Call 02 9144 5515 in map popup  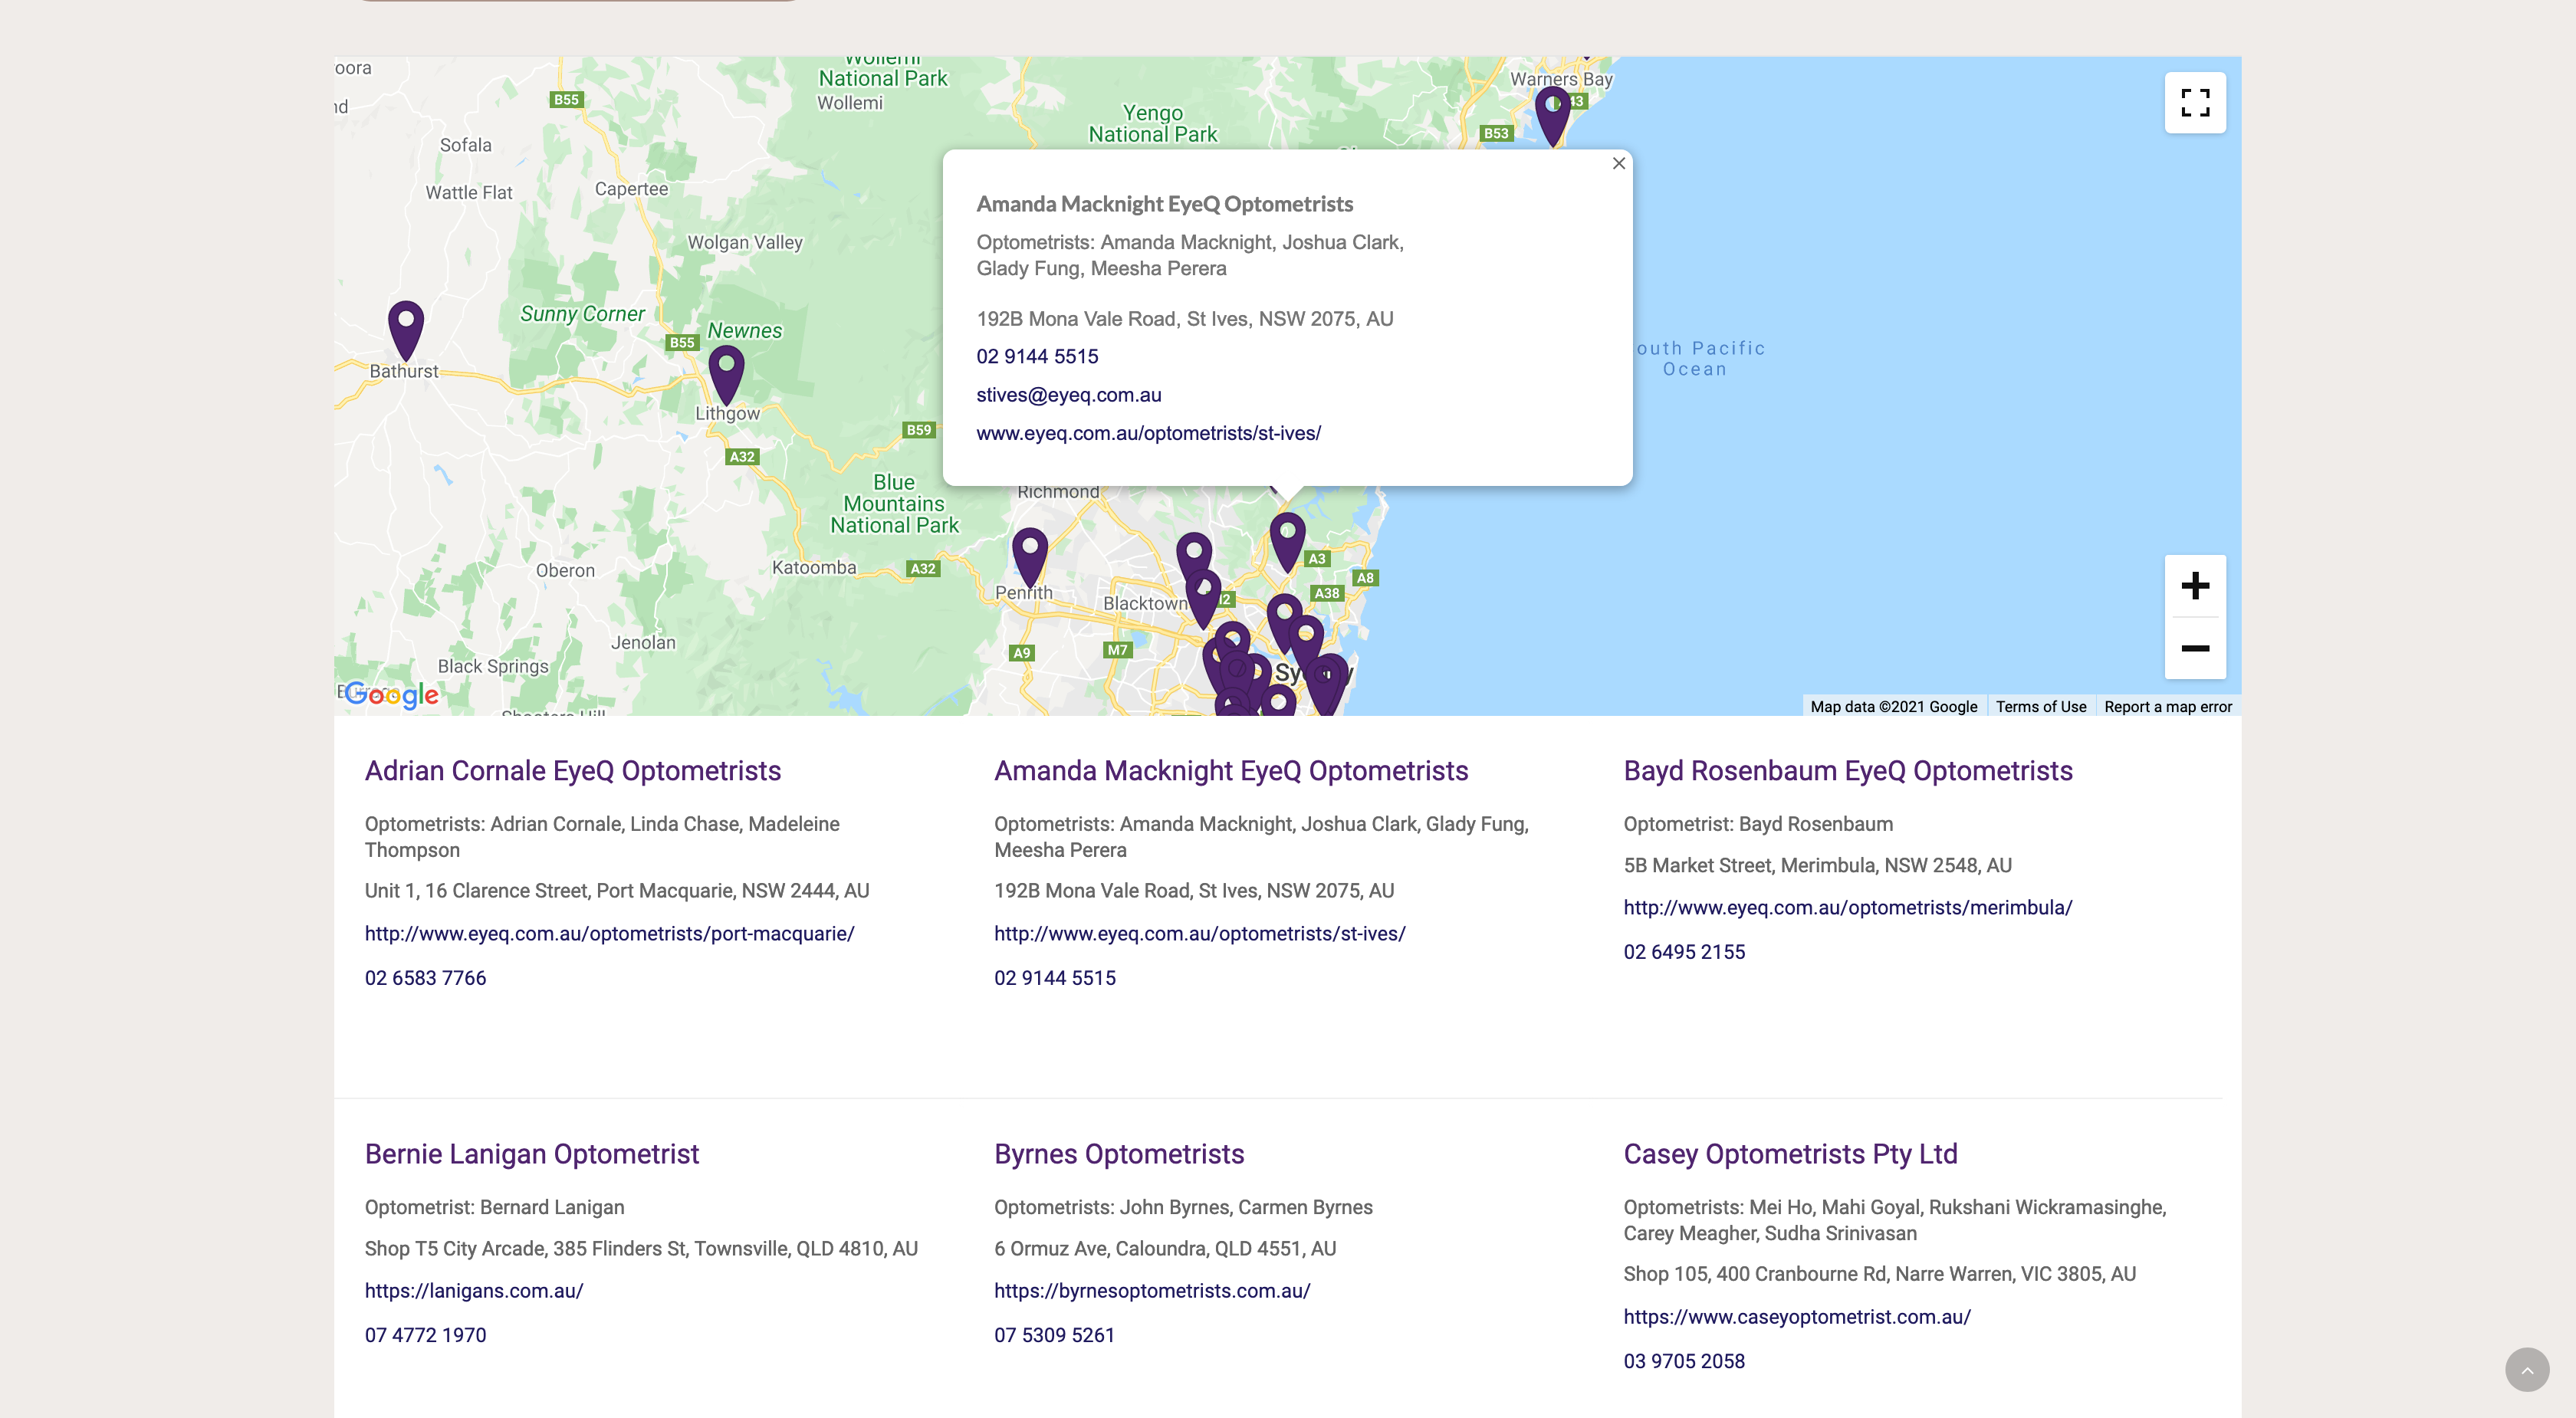click(x=1037, y=357)
